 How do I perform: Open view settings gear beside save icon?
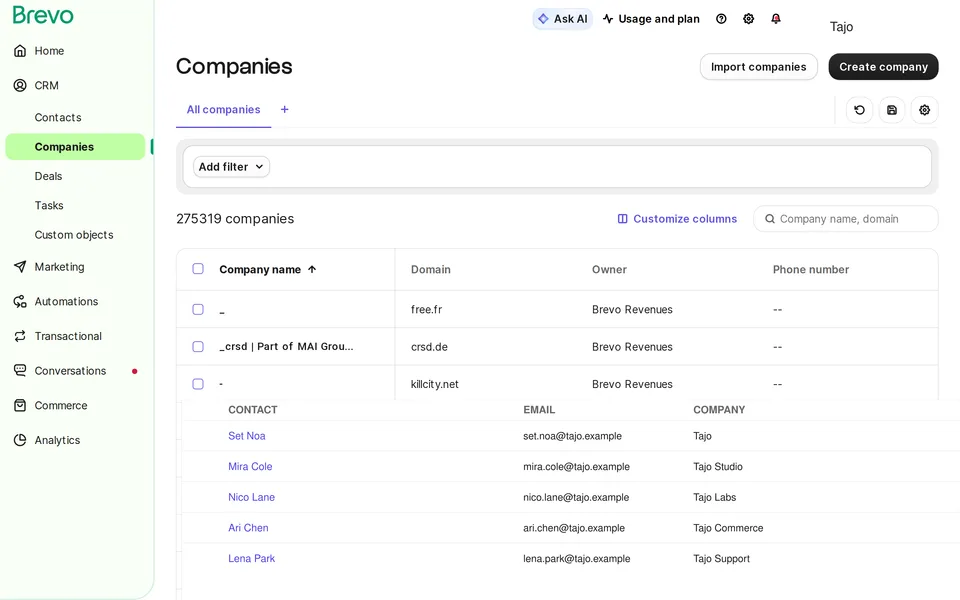point(924,110)
